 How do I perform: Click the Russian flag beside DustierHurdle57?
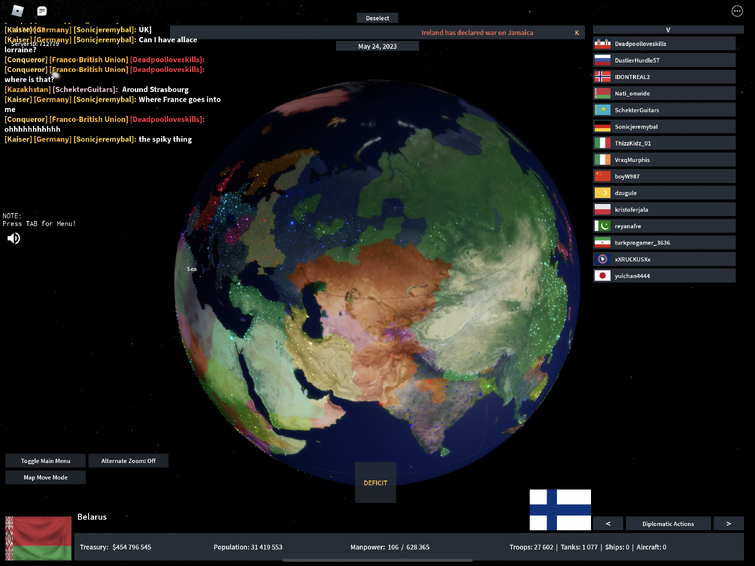coord(602,60)
